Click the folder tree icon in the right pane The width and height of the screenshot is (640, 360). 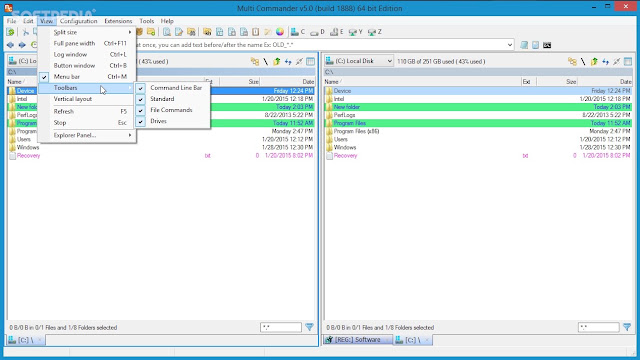point(572,62)
